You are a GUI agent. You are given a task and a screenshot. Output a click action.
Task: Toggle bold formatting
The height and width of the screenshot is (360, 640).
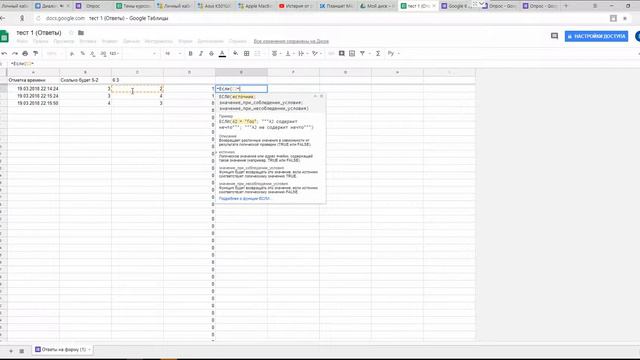190,53
